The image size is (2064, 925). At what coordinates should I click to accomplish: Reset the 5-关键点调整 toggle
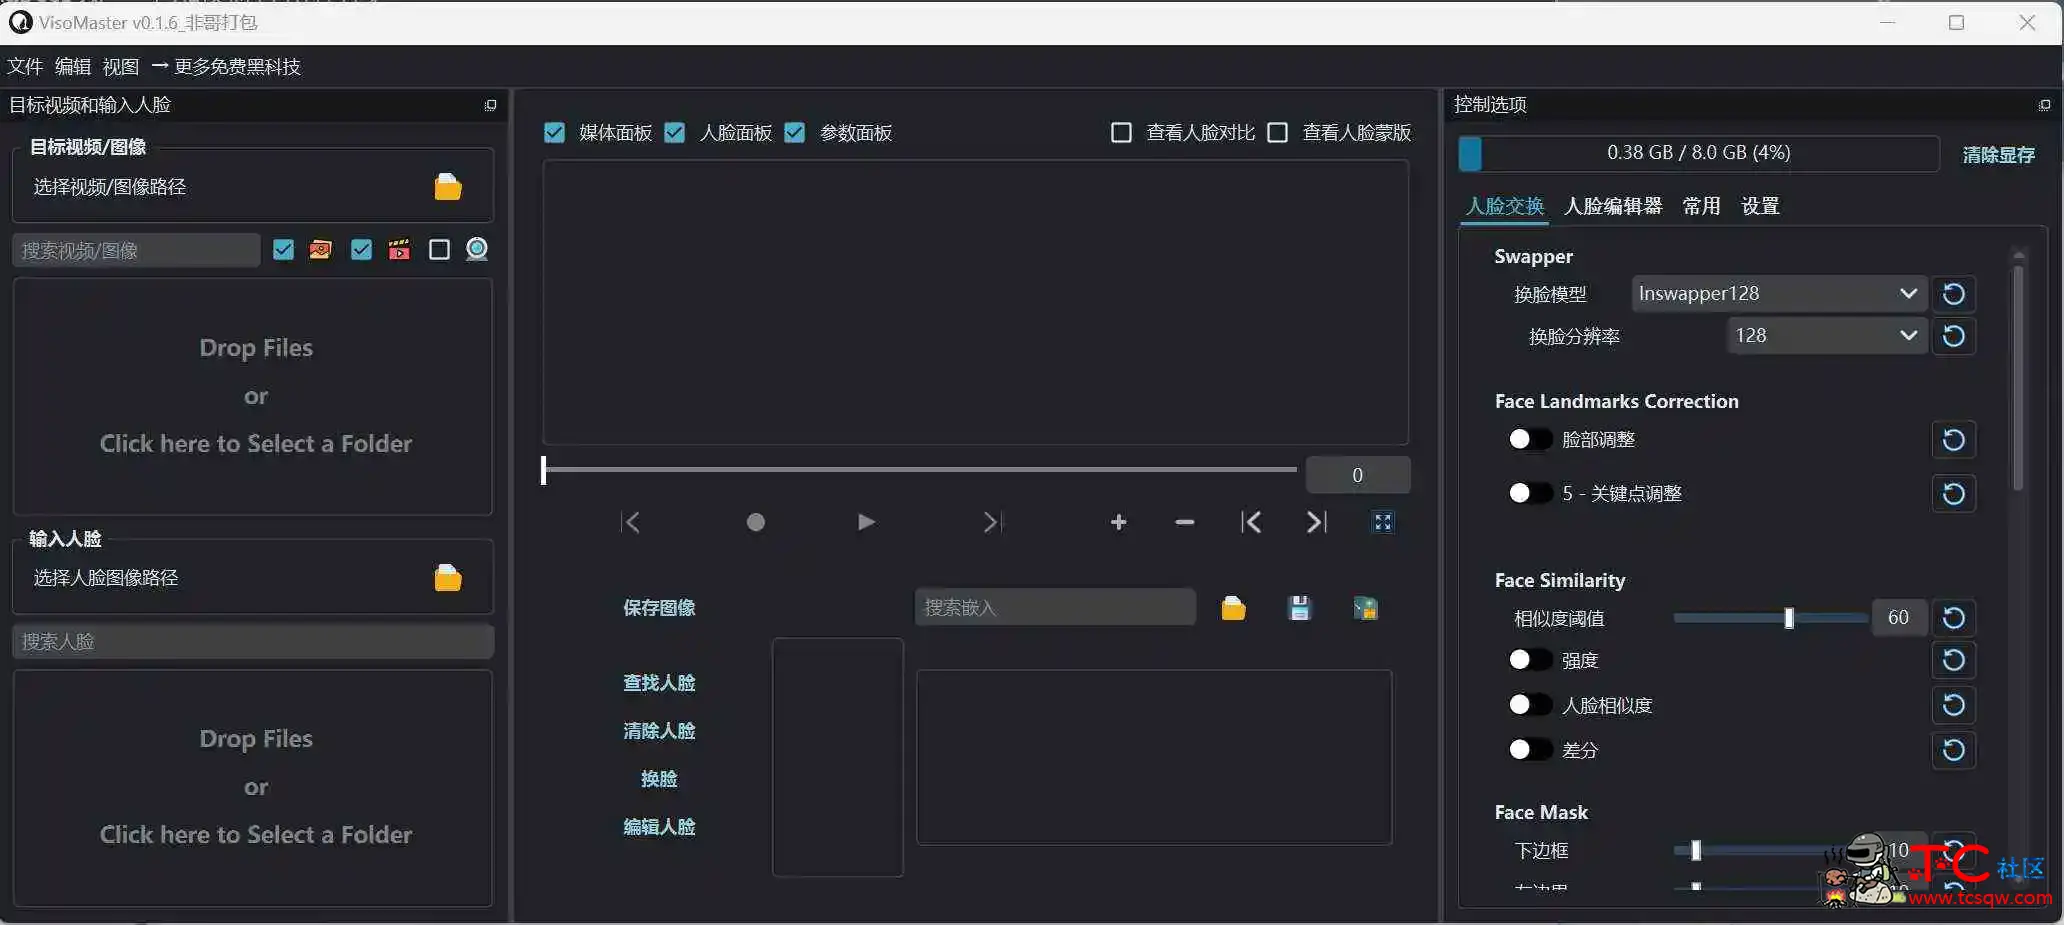point(1953,494)
